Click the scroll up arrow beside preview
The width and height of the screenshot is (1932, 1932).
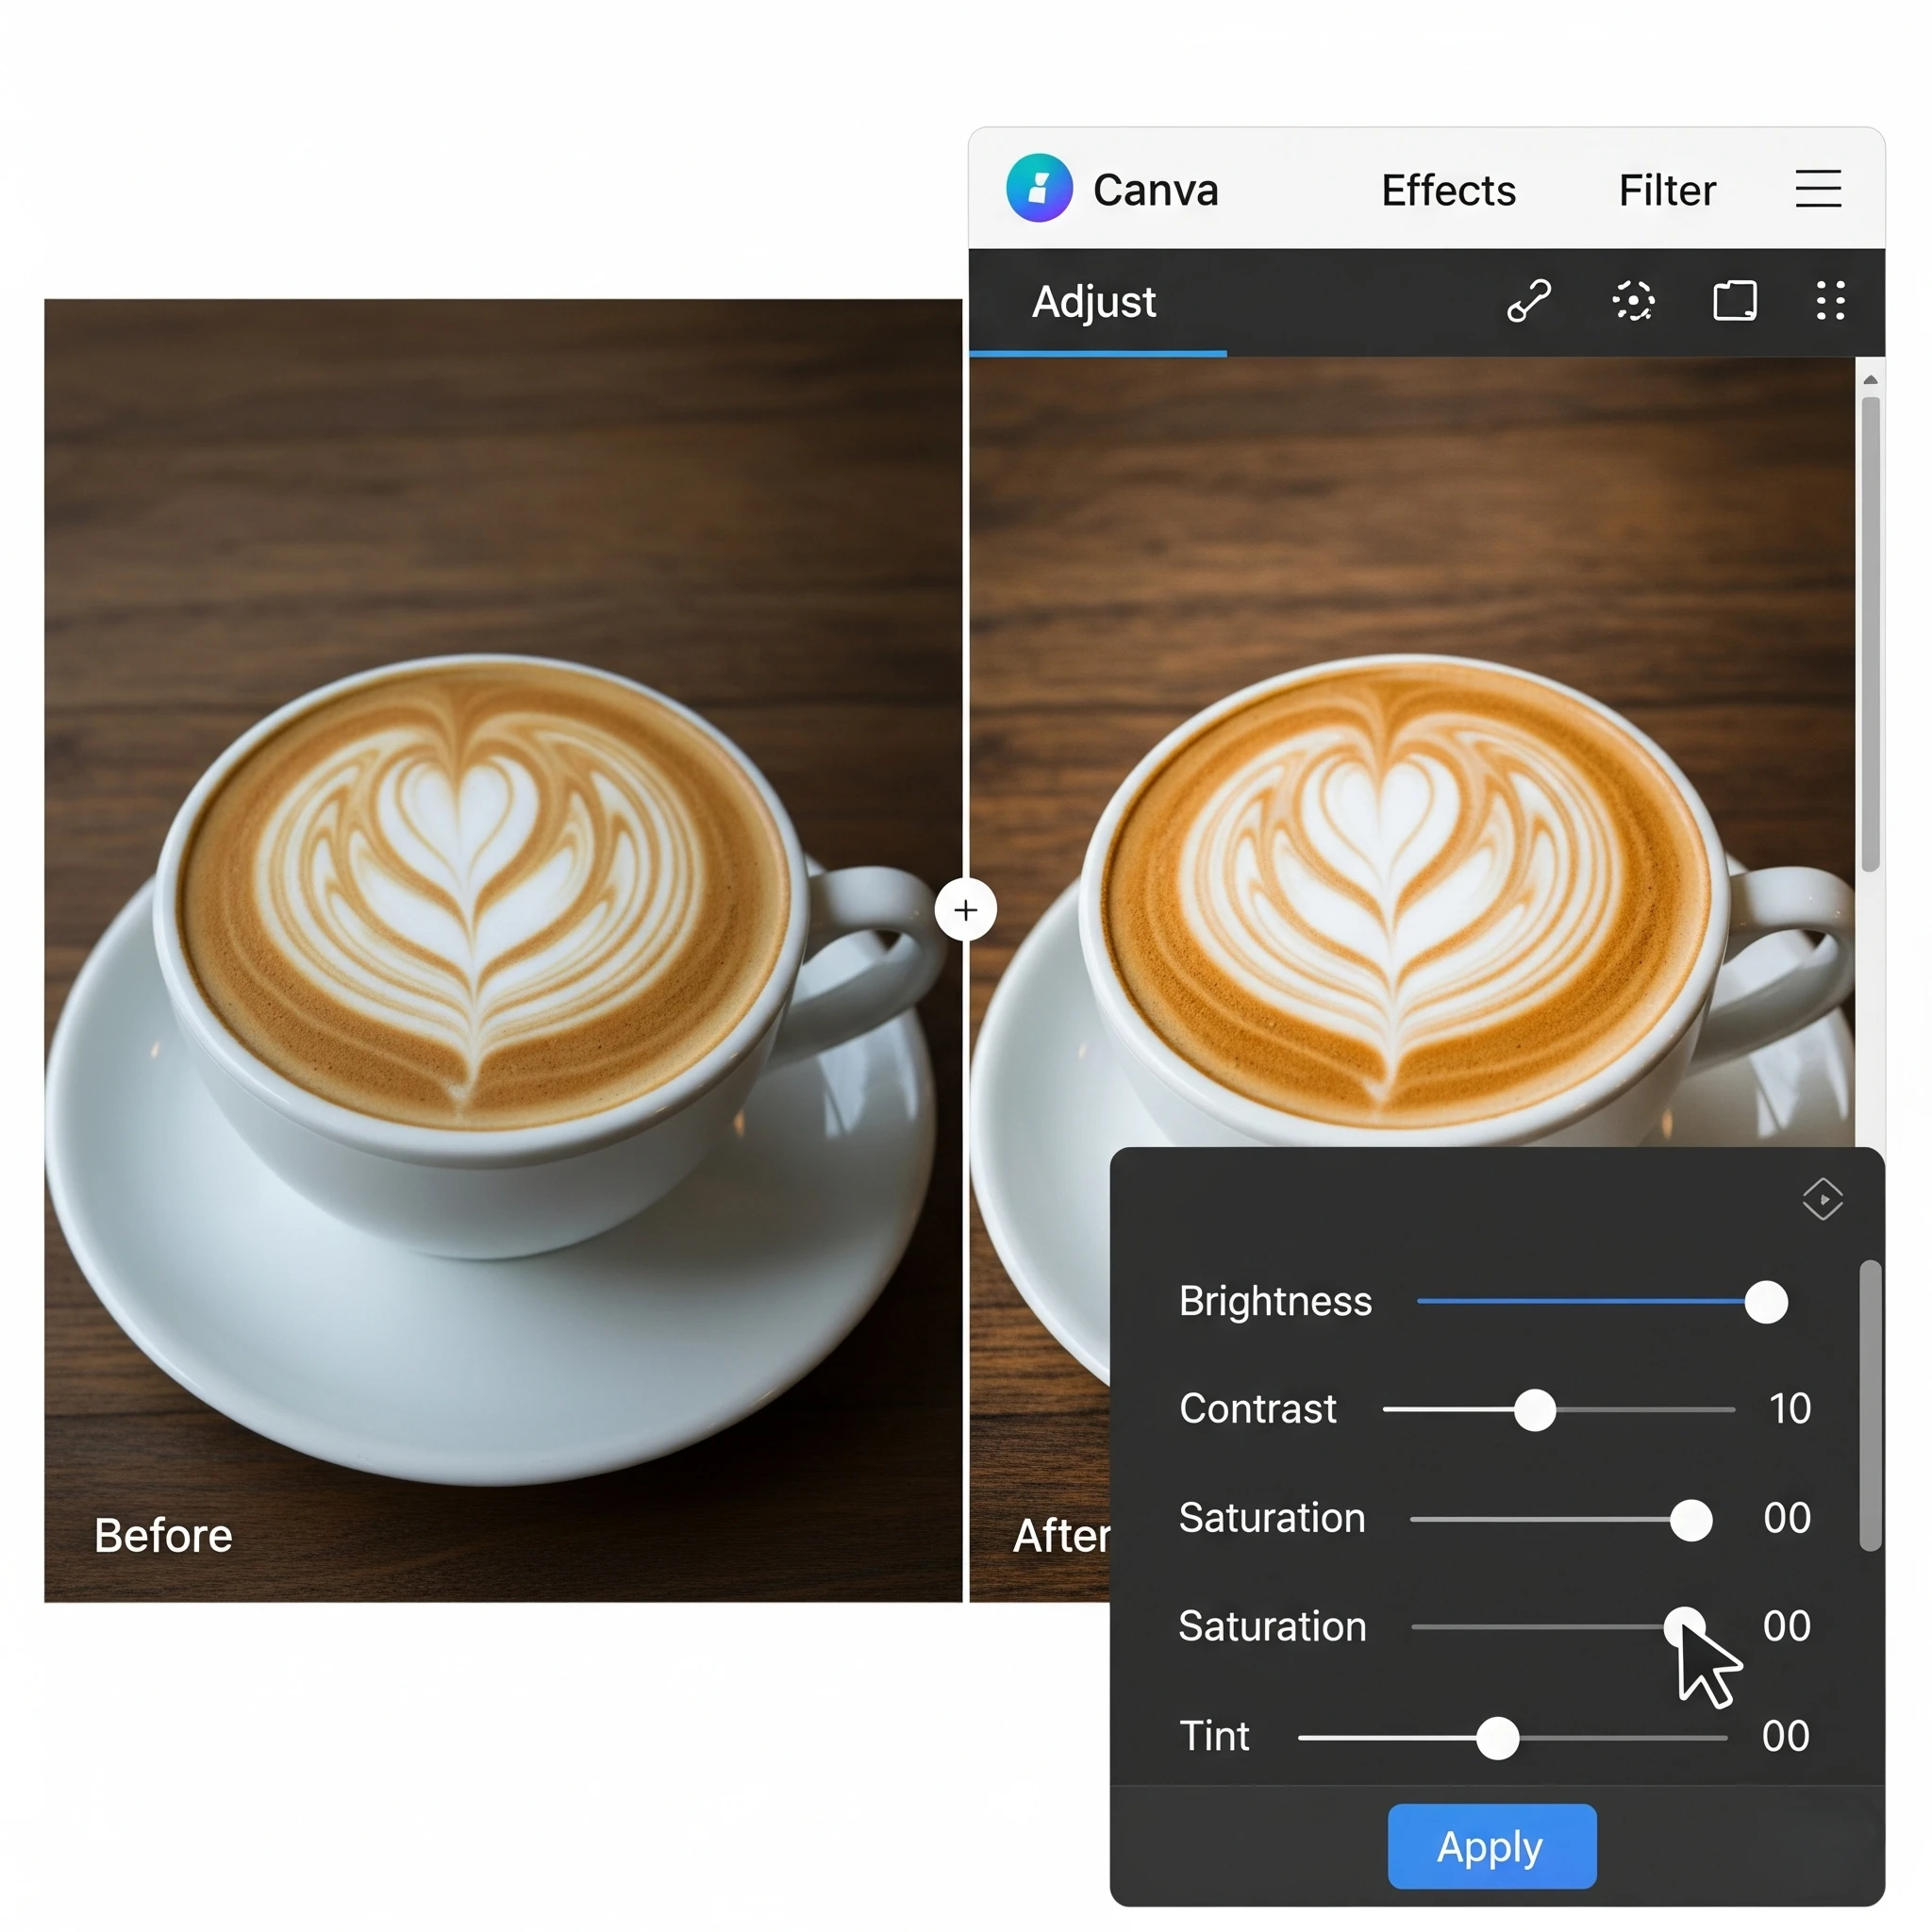point(1870,380)
